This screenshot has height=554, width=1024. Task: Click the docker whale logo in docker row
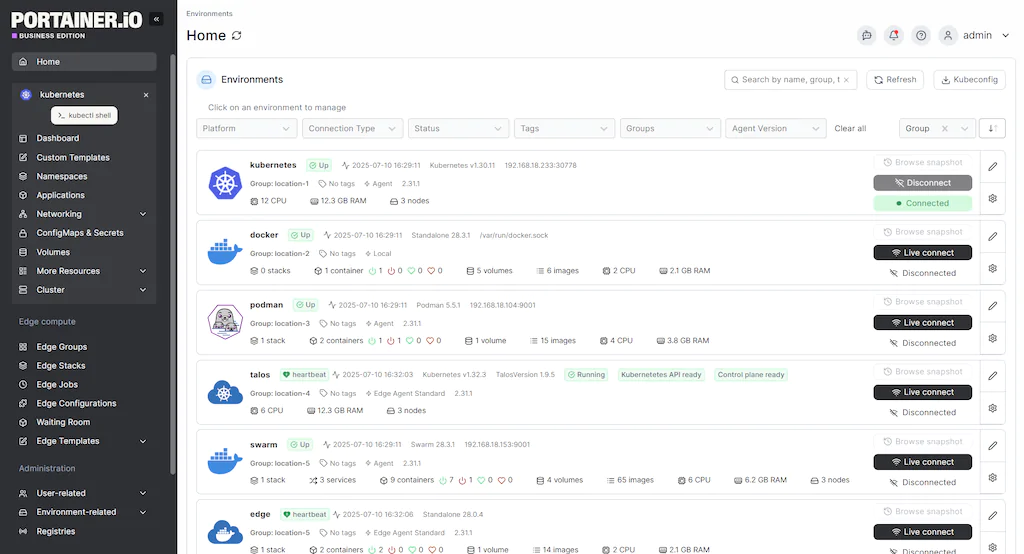(x=225, y=252)
